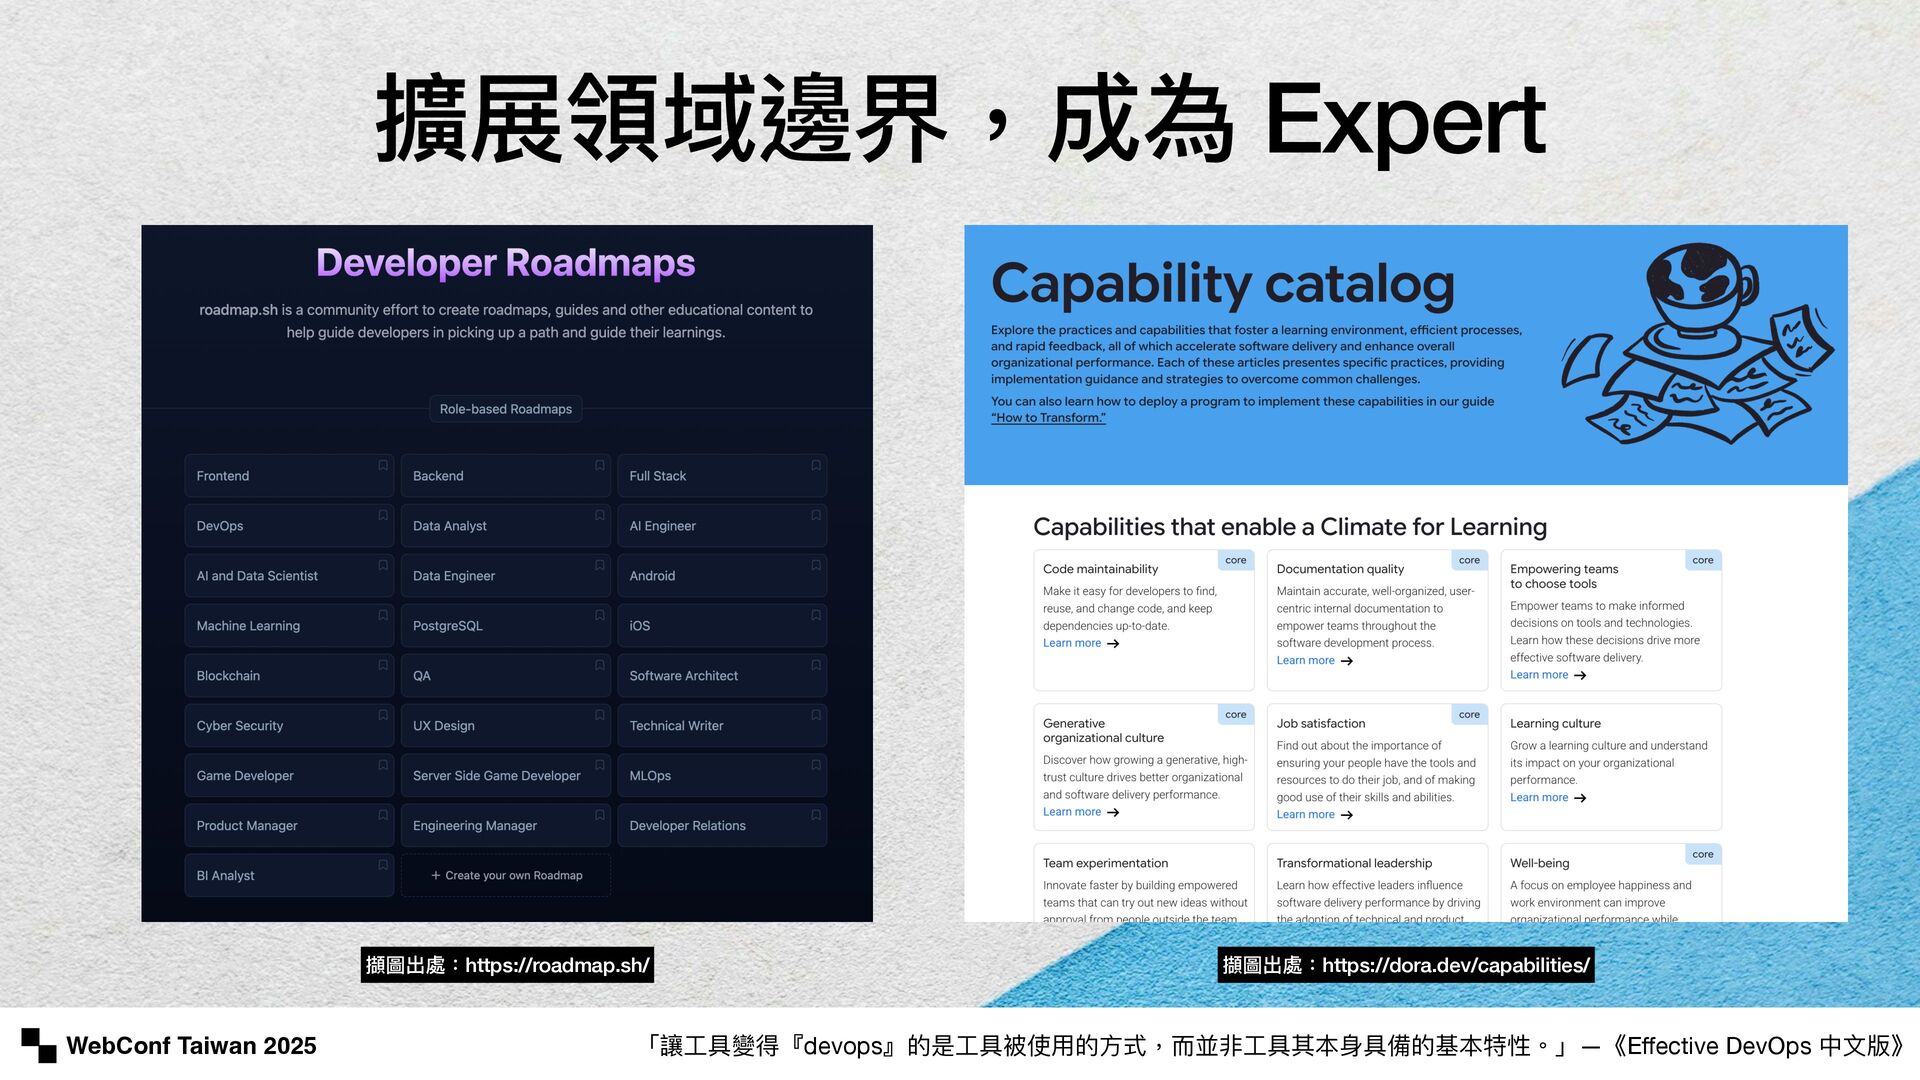Click Learn more under Documentation quality
This screenshot has height=1080, width=1920.
point(1305,661)
